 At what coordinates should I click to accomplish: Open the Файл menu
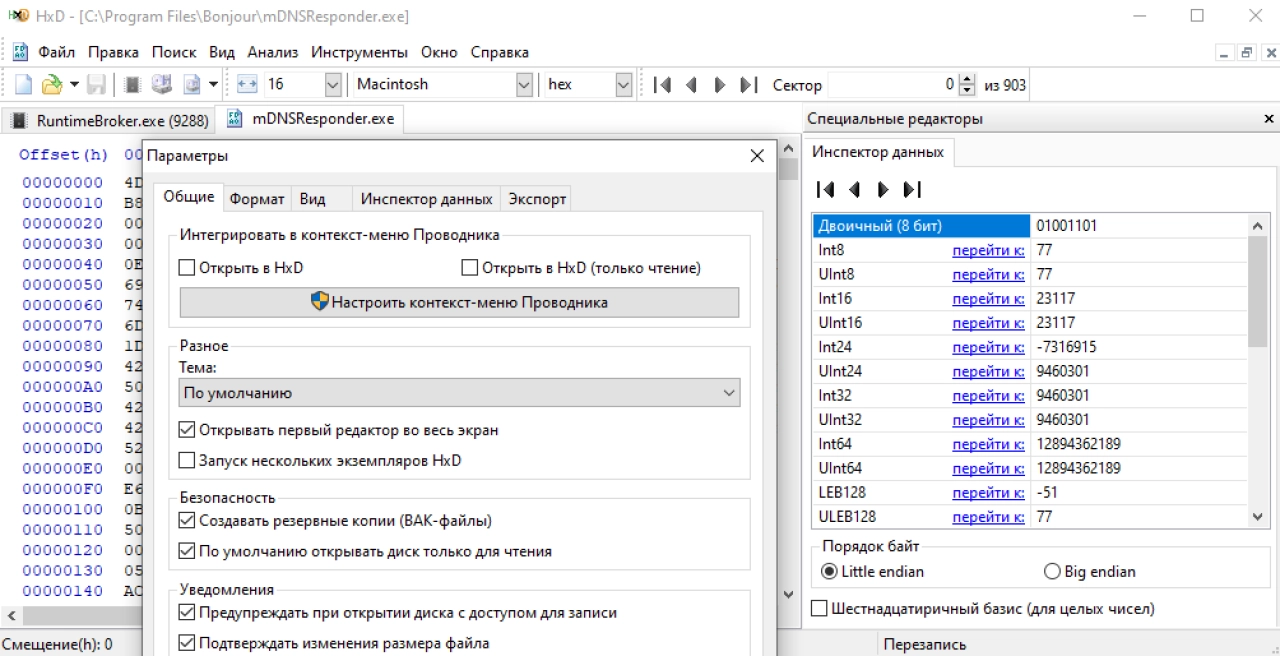[x=57, y=52]
